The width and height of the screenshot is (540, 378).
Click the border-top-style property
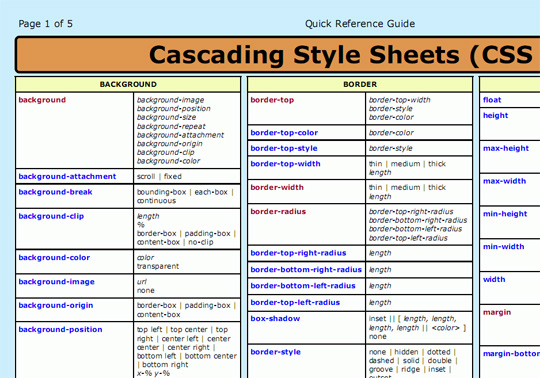tap(284, 148)
